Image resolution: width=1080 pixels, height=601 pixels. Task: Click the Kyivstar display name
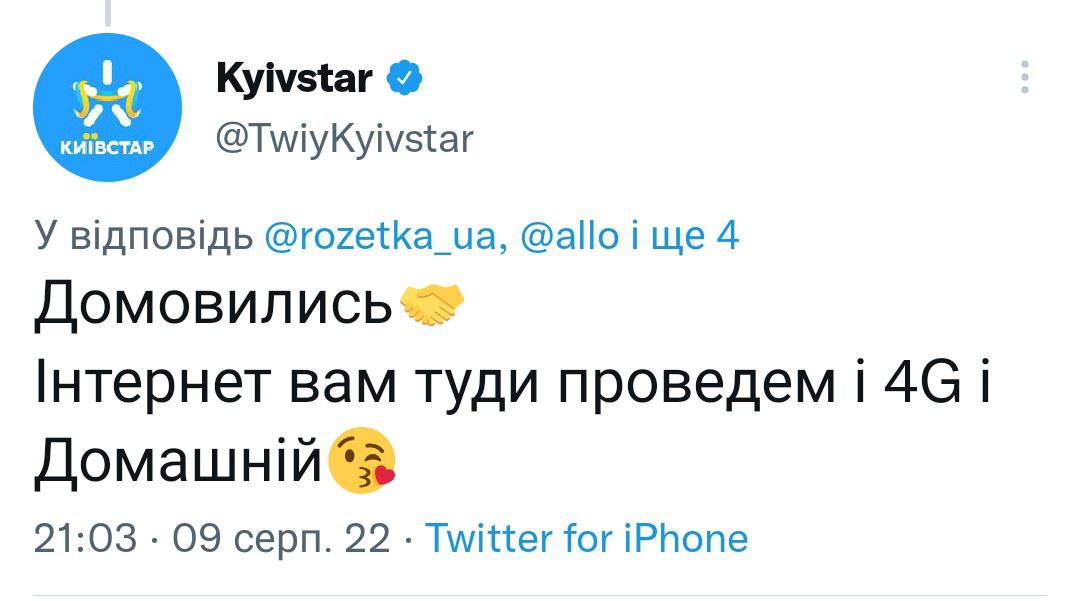pyautogui.click(x=294, y=78)
